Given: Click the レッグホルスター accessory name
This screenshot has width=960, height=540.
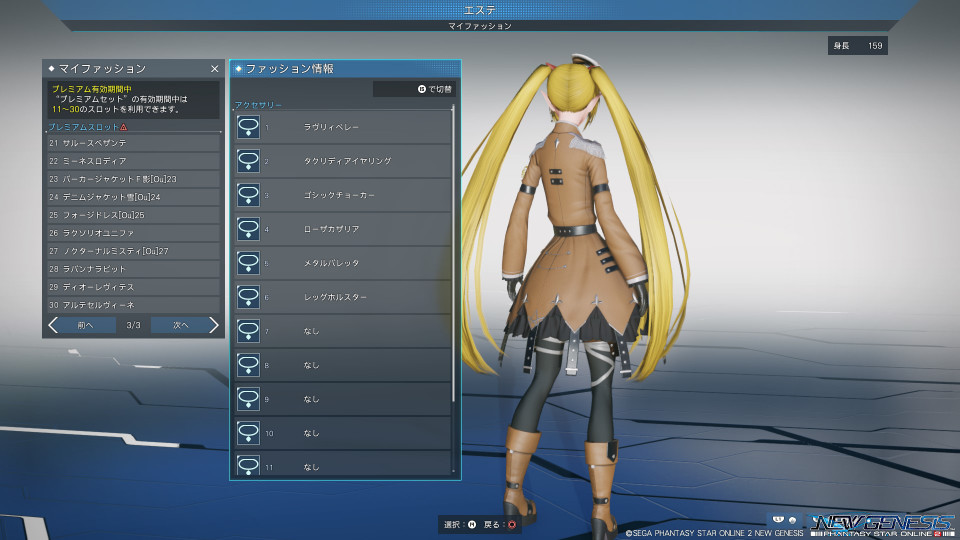Looking at the screenshot, I should [x=335, y=297].
